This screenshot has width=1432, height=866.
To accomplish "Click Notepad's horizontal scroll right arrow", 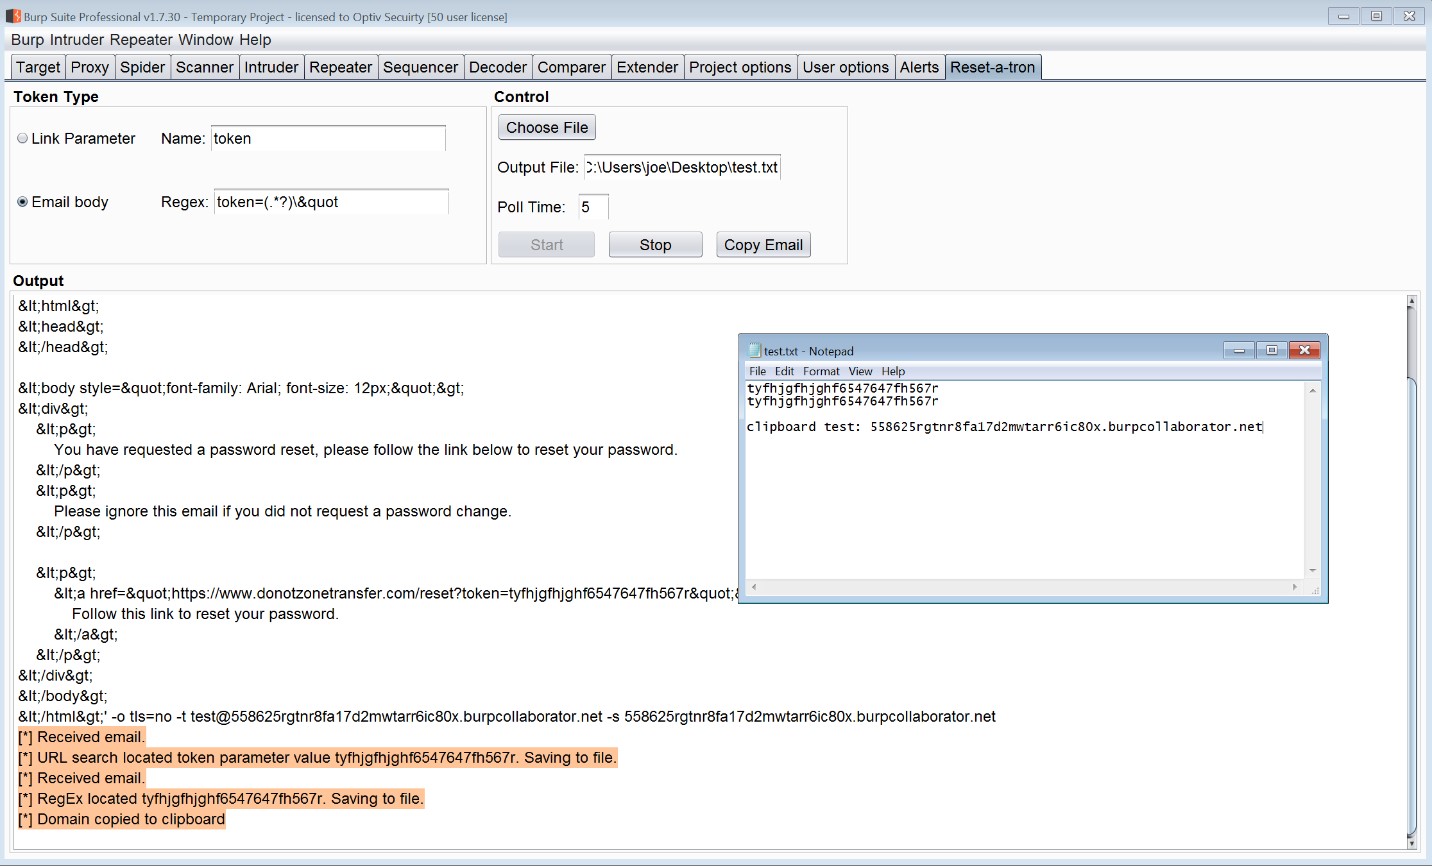I will [1295, 588].
